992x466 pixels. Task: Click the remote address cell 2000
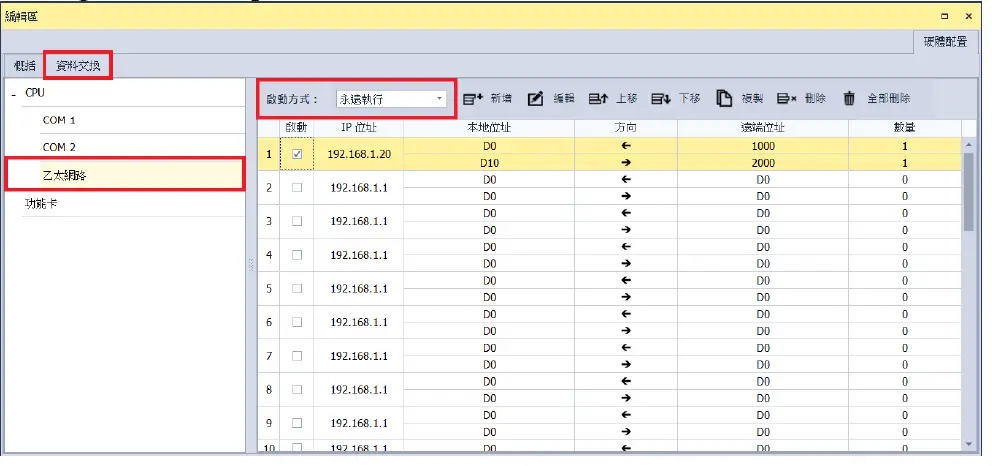click(763, 162)
